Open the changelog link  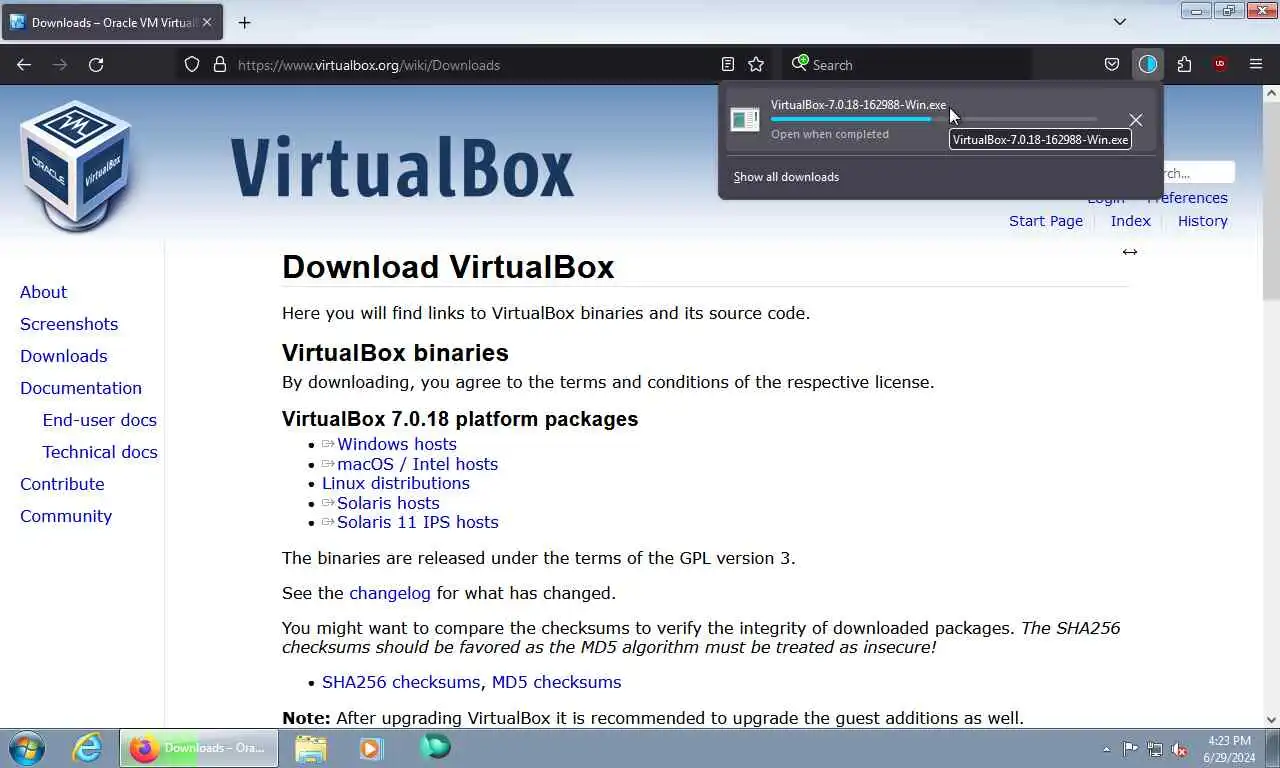389,593
